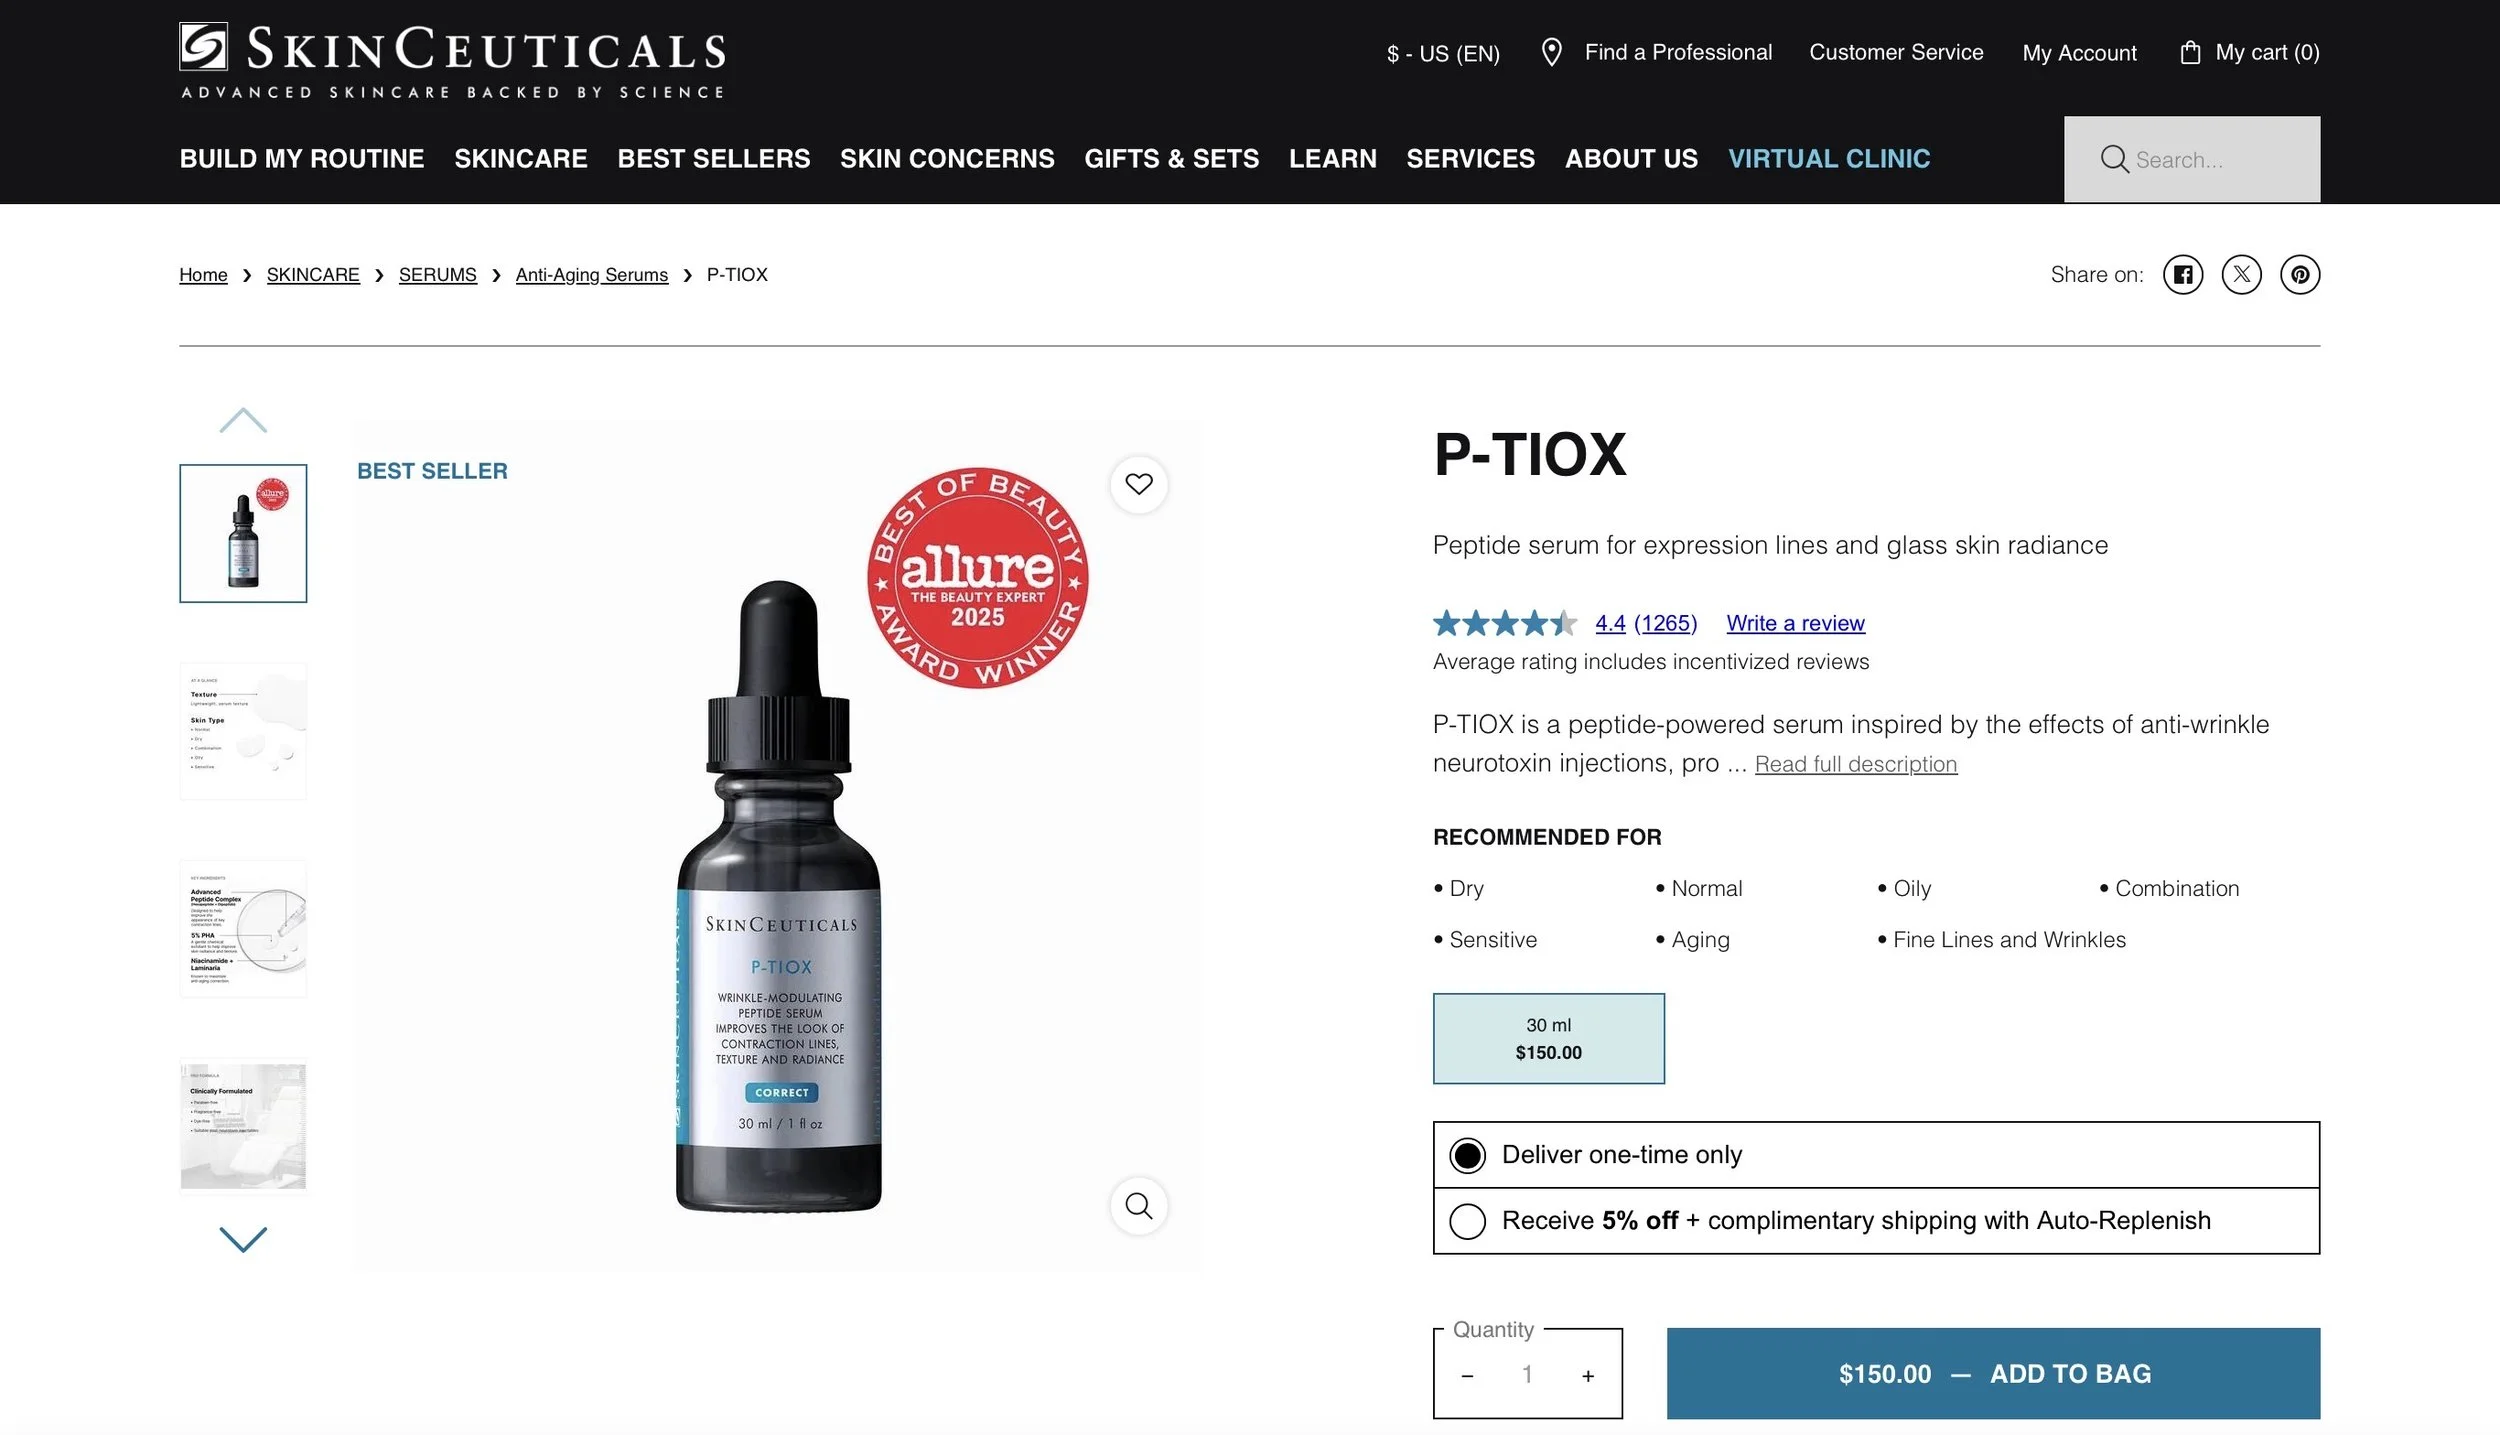
Task: Open My cart bag icon
Action: [x=2189, y=52]
